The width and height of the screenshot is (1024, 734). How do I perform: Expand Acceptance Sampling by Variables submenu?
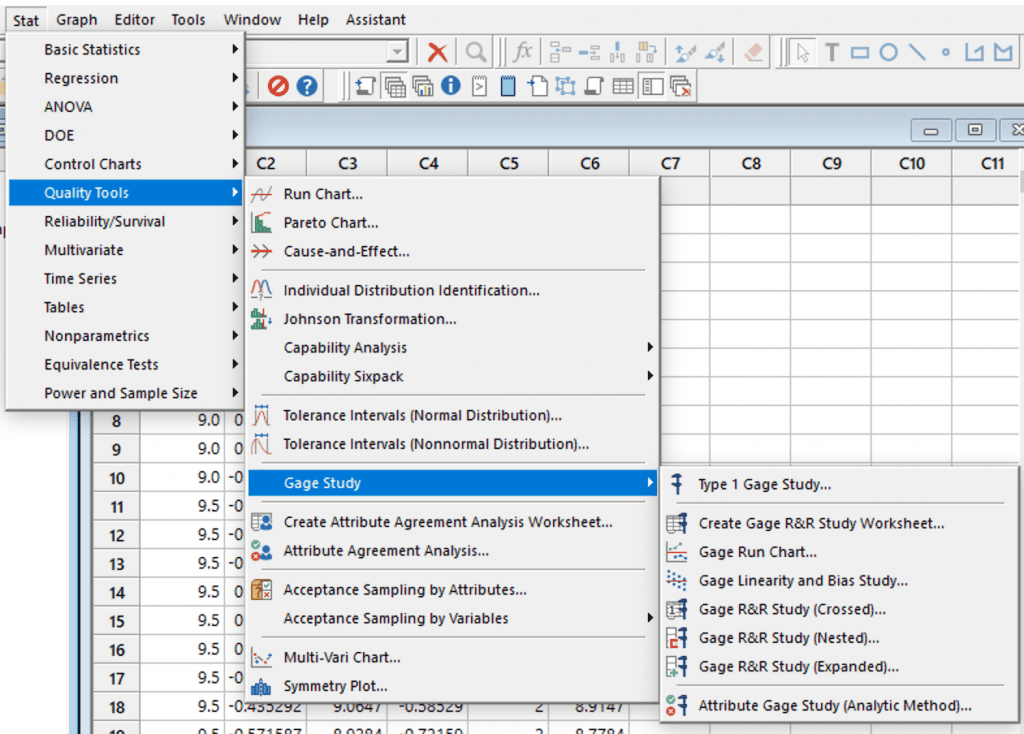click(453, 618)
